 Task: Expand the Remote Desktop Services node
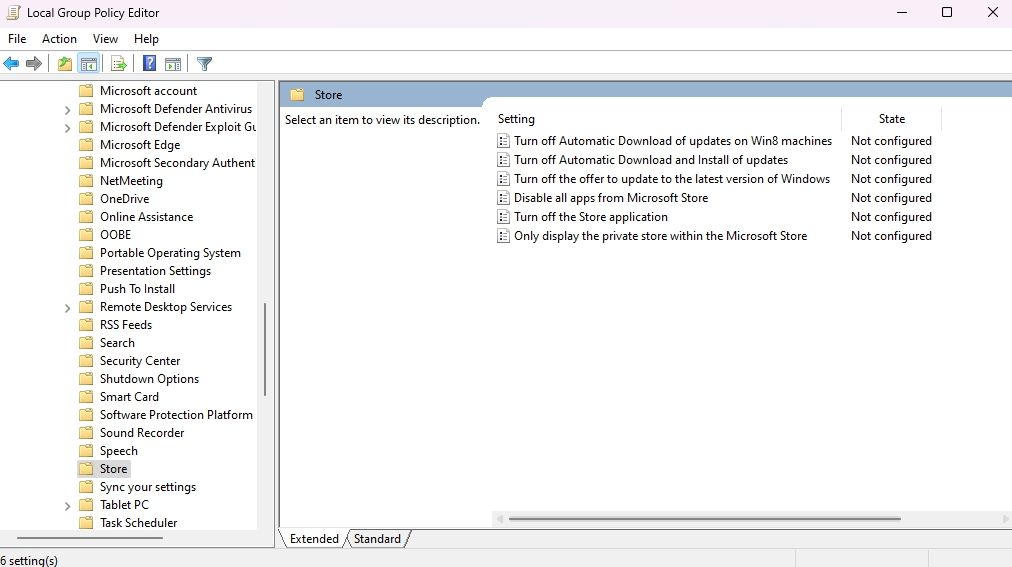click(67, 308)
